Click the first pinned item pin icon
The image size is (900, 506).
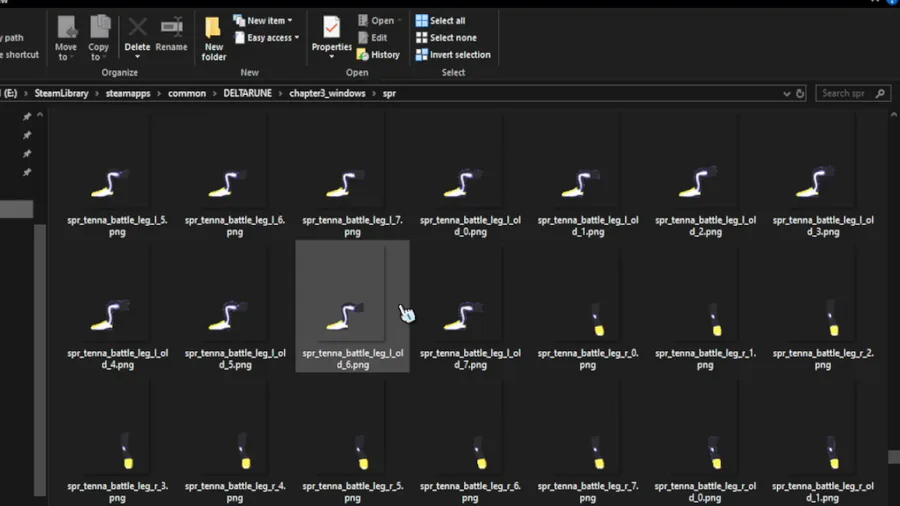click(26, 116)
